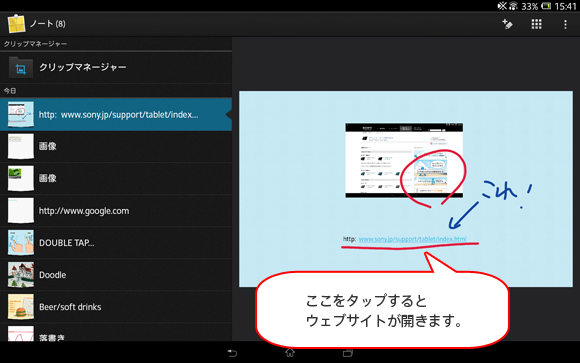The image size is (580, 363).
Task: Tap the sony.jp note's list thumbnail
Action: coord(21,114)
